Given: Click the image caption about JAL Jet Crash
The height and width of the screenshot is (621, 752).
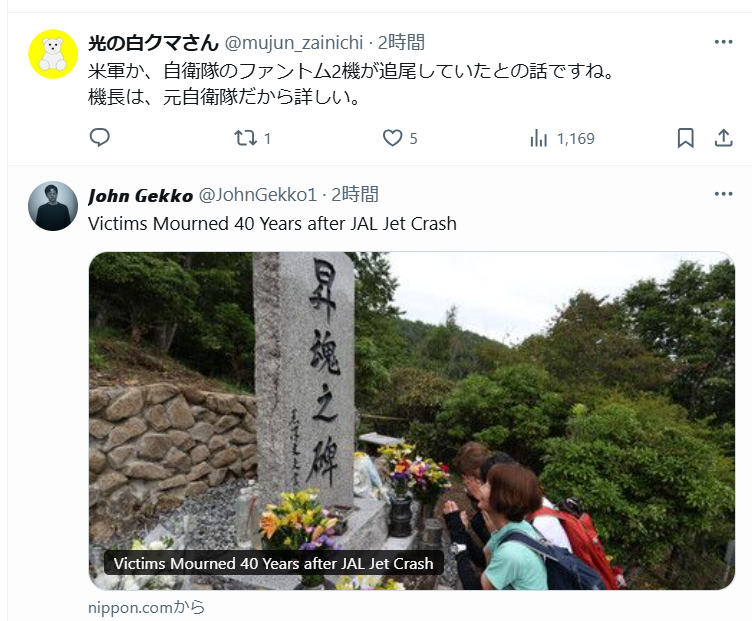Looking at the screenshot, I should [273, 563].
